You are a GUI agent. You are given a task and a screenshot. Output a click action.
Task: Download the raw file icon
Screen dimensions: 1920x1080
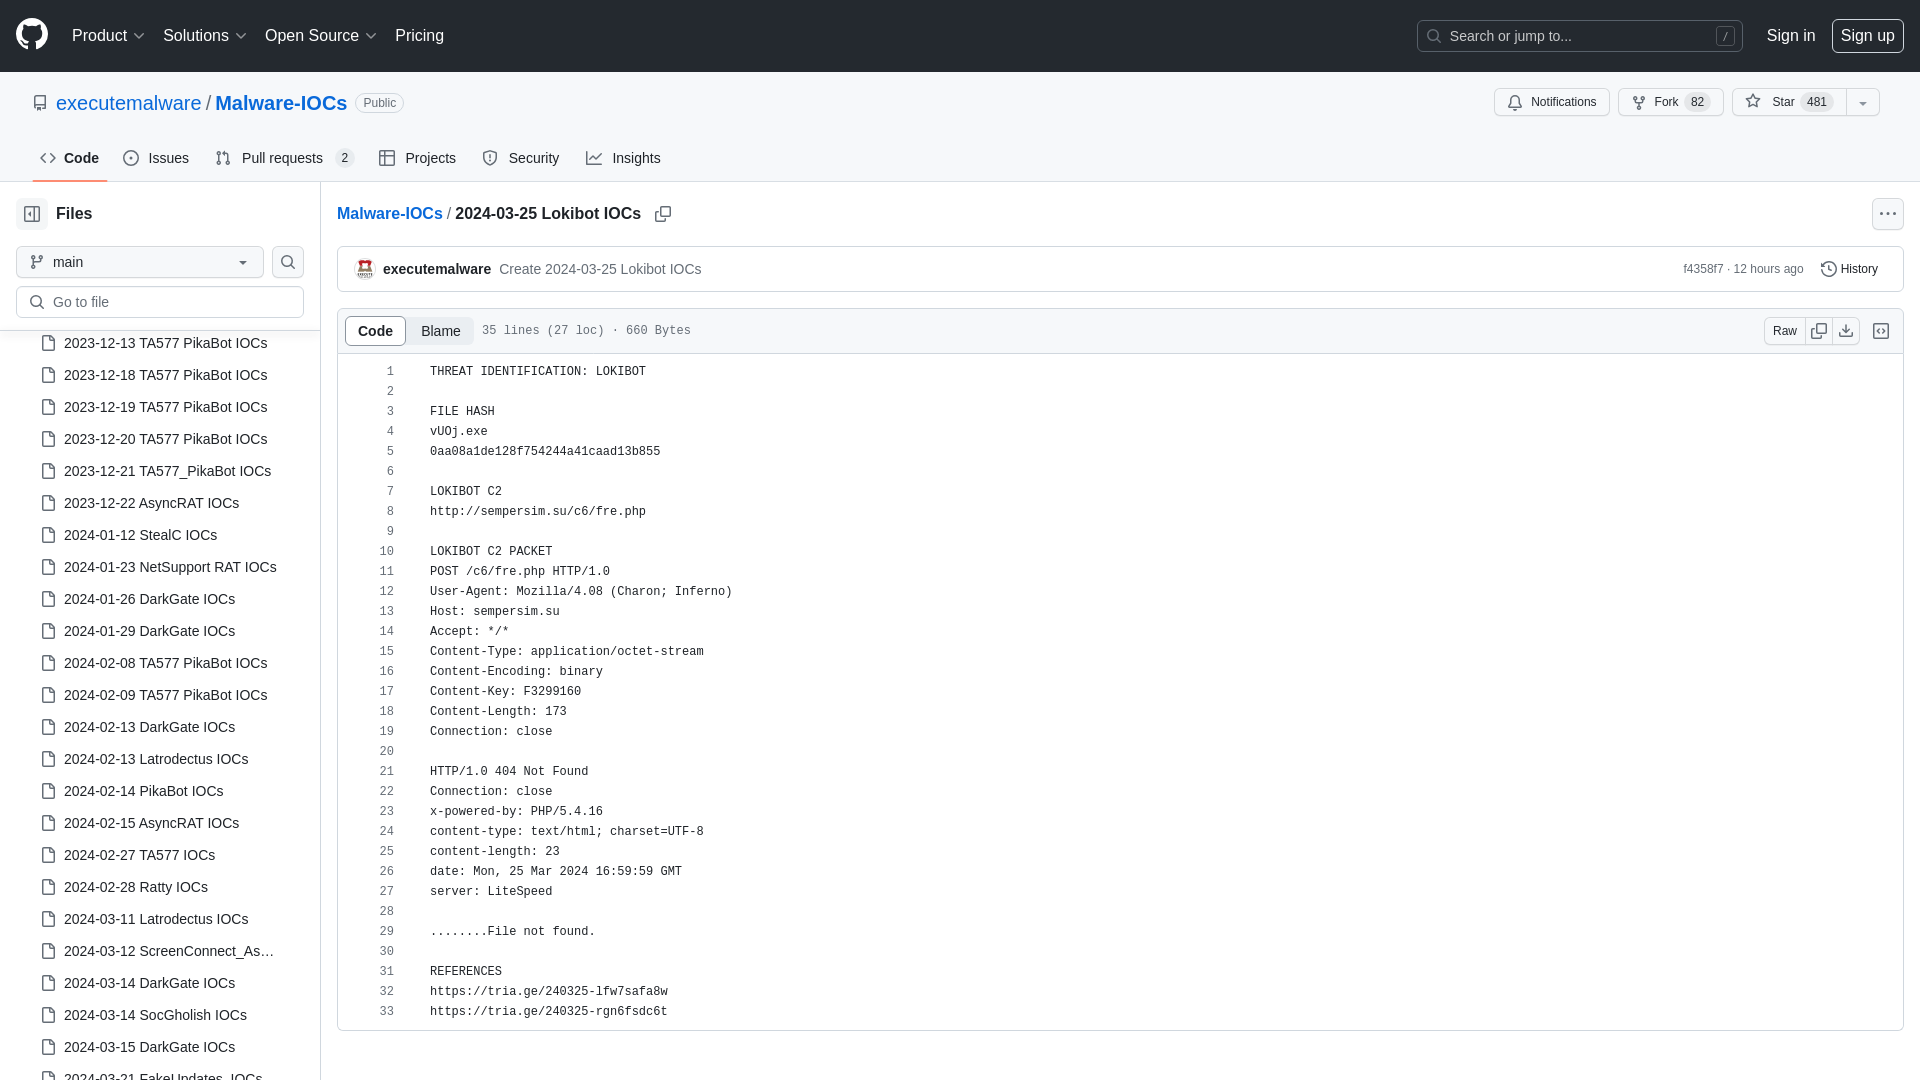tap(1846, 331)
